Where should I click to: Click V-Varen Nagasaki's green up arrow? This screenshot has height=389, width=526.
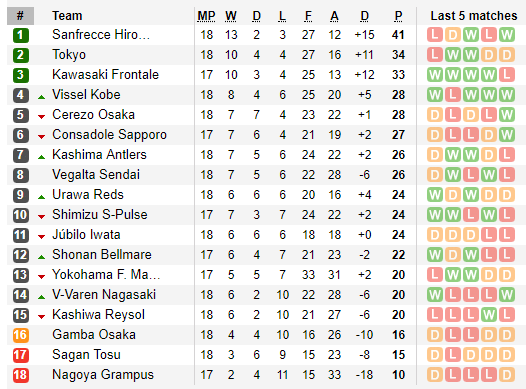tap(42, 297)
